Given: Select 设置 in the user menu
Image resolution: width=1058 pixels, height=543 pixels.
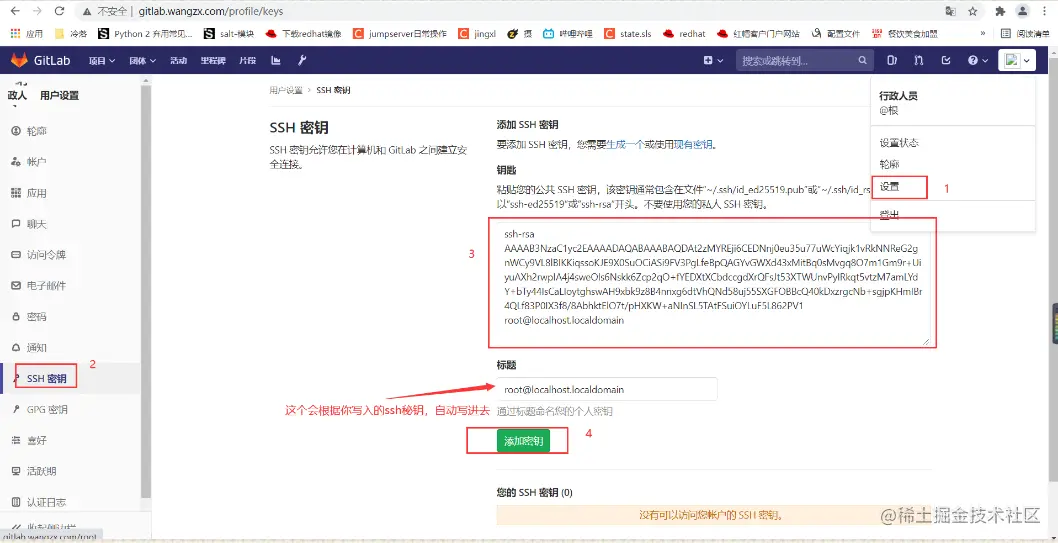Looking at the screenshot, I should click(x=889, y=187).
